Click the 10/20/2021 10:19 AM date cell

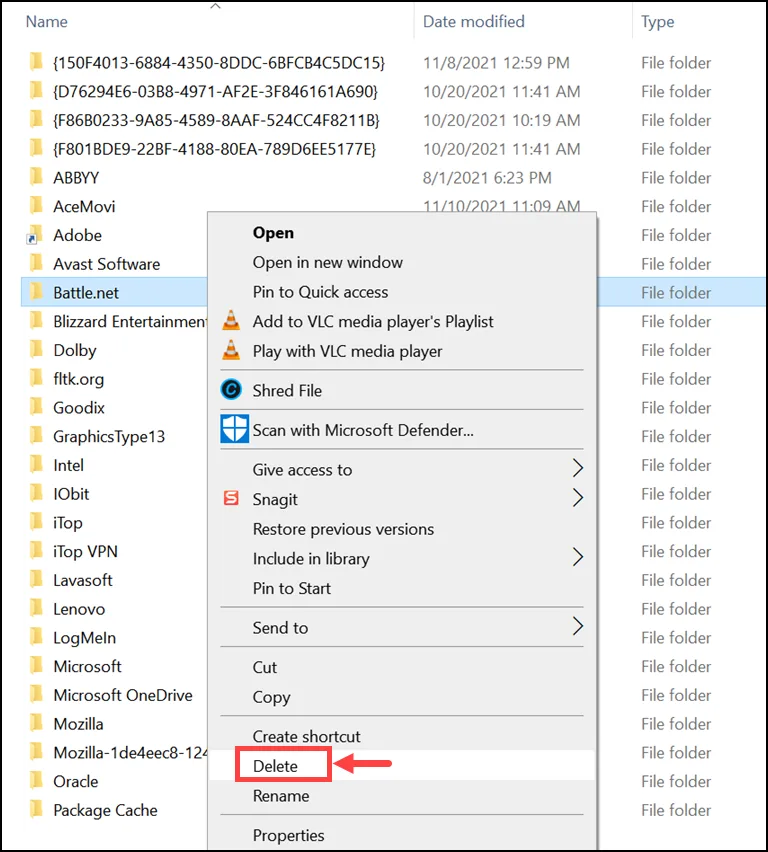[x=502, y=120]
